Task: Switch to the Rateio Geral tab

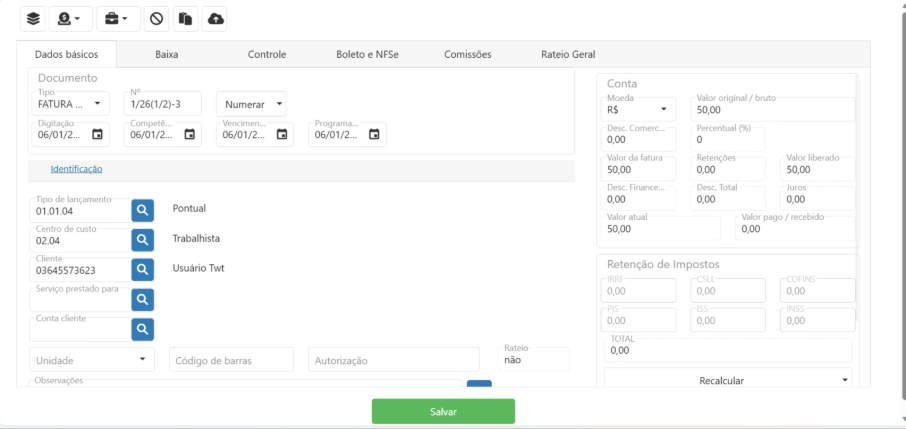Action: tap(568, 54)
